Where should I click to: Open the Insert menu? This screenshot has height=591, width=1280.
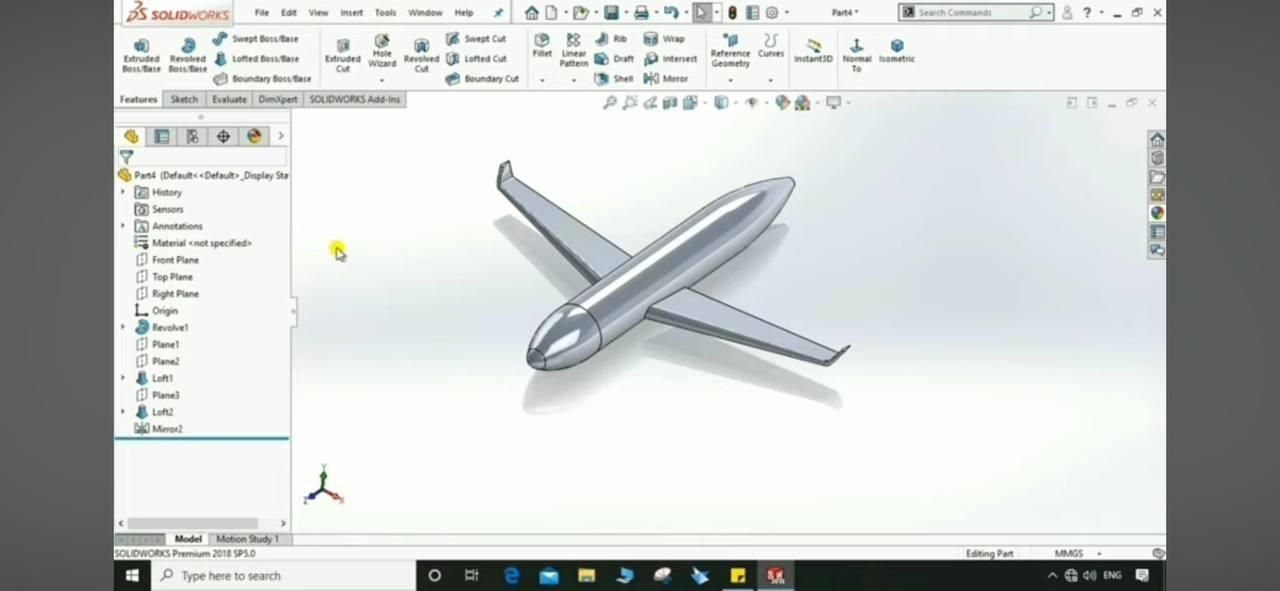(x=351, y=12)
